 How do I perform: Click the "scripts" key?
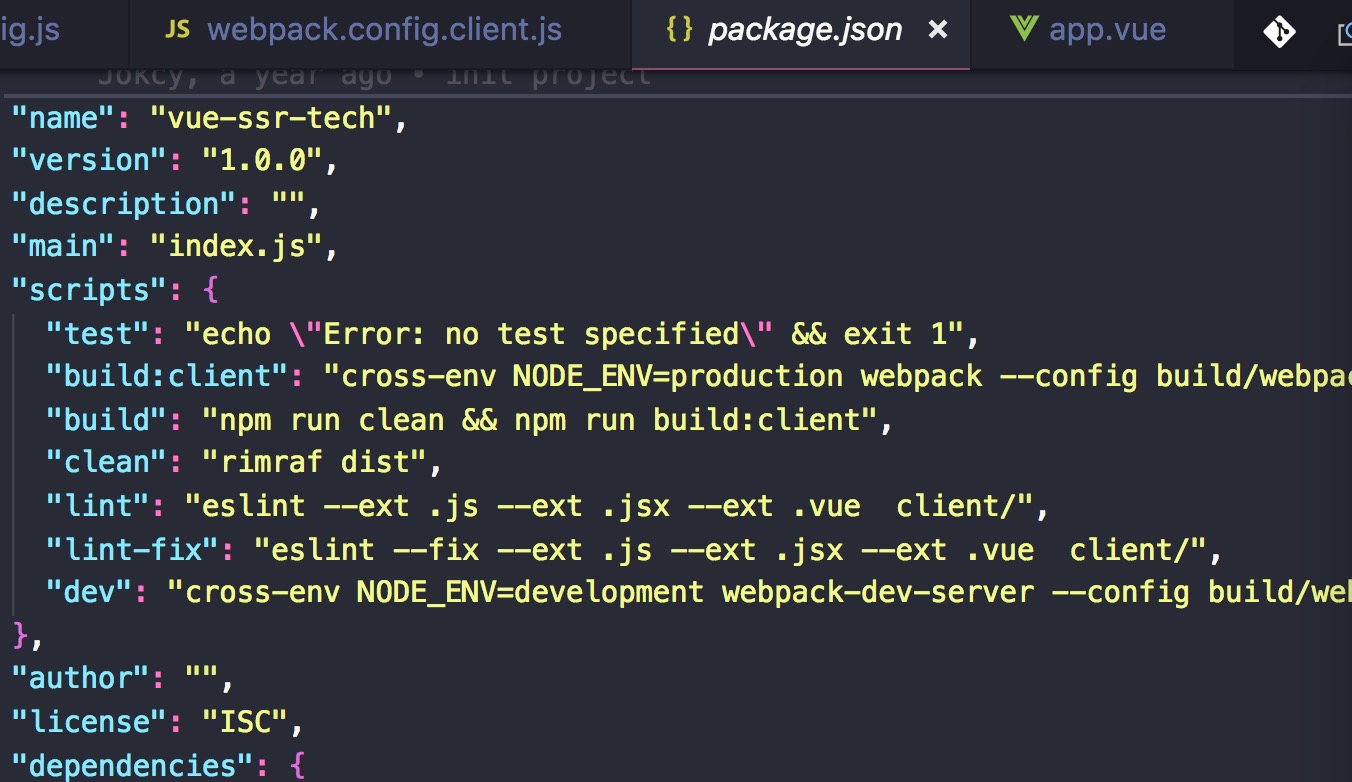pos(91,291)
